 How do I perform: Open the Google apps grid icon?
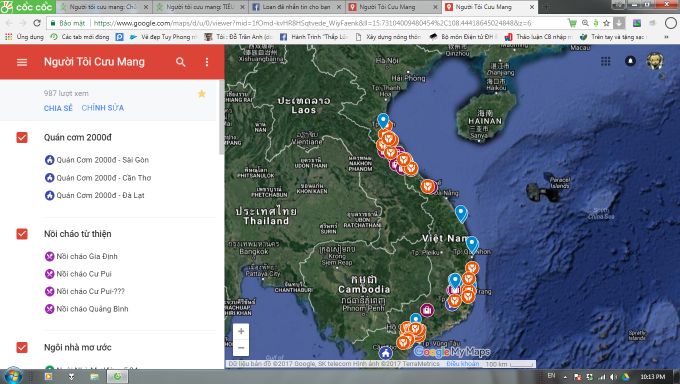click(x=605, y=61)
